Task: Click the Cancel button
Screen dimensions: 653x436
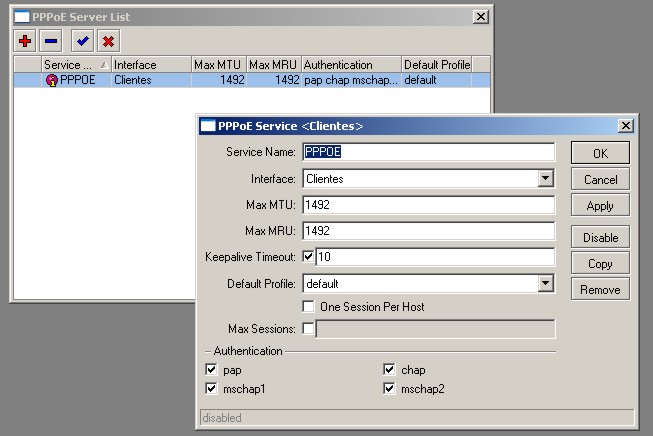Action: [x=600, y=179]
